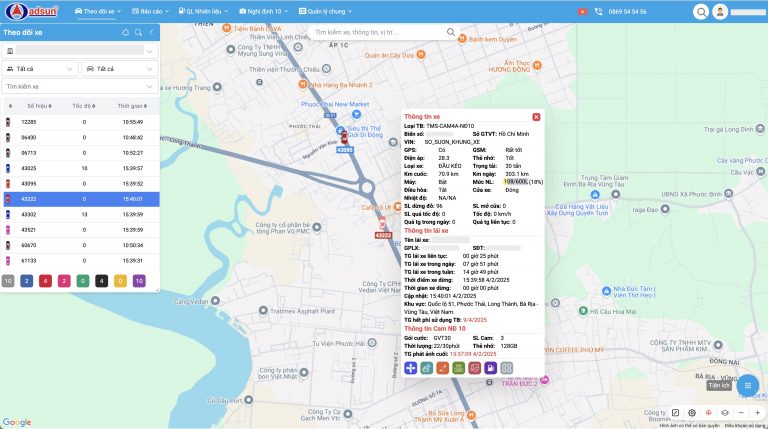The width and height of the screenshot is (768, 429).
Task: Close the Thông tin xe popup
Action: pos(536,117)
